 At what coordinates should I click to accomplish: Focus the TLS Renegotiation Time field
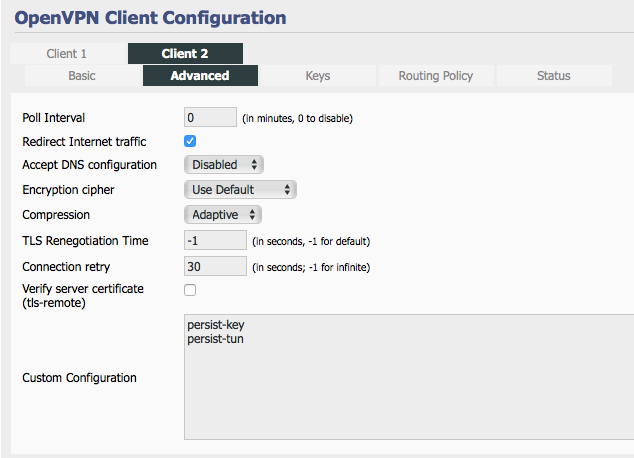215,241
